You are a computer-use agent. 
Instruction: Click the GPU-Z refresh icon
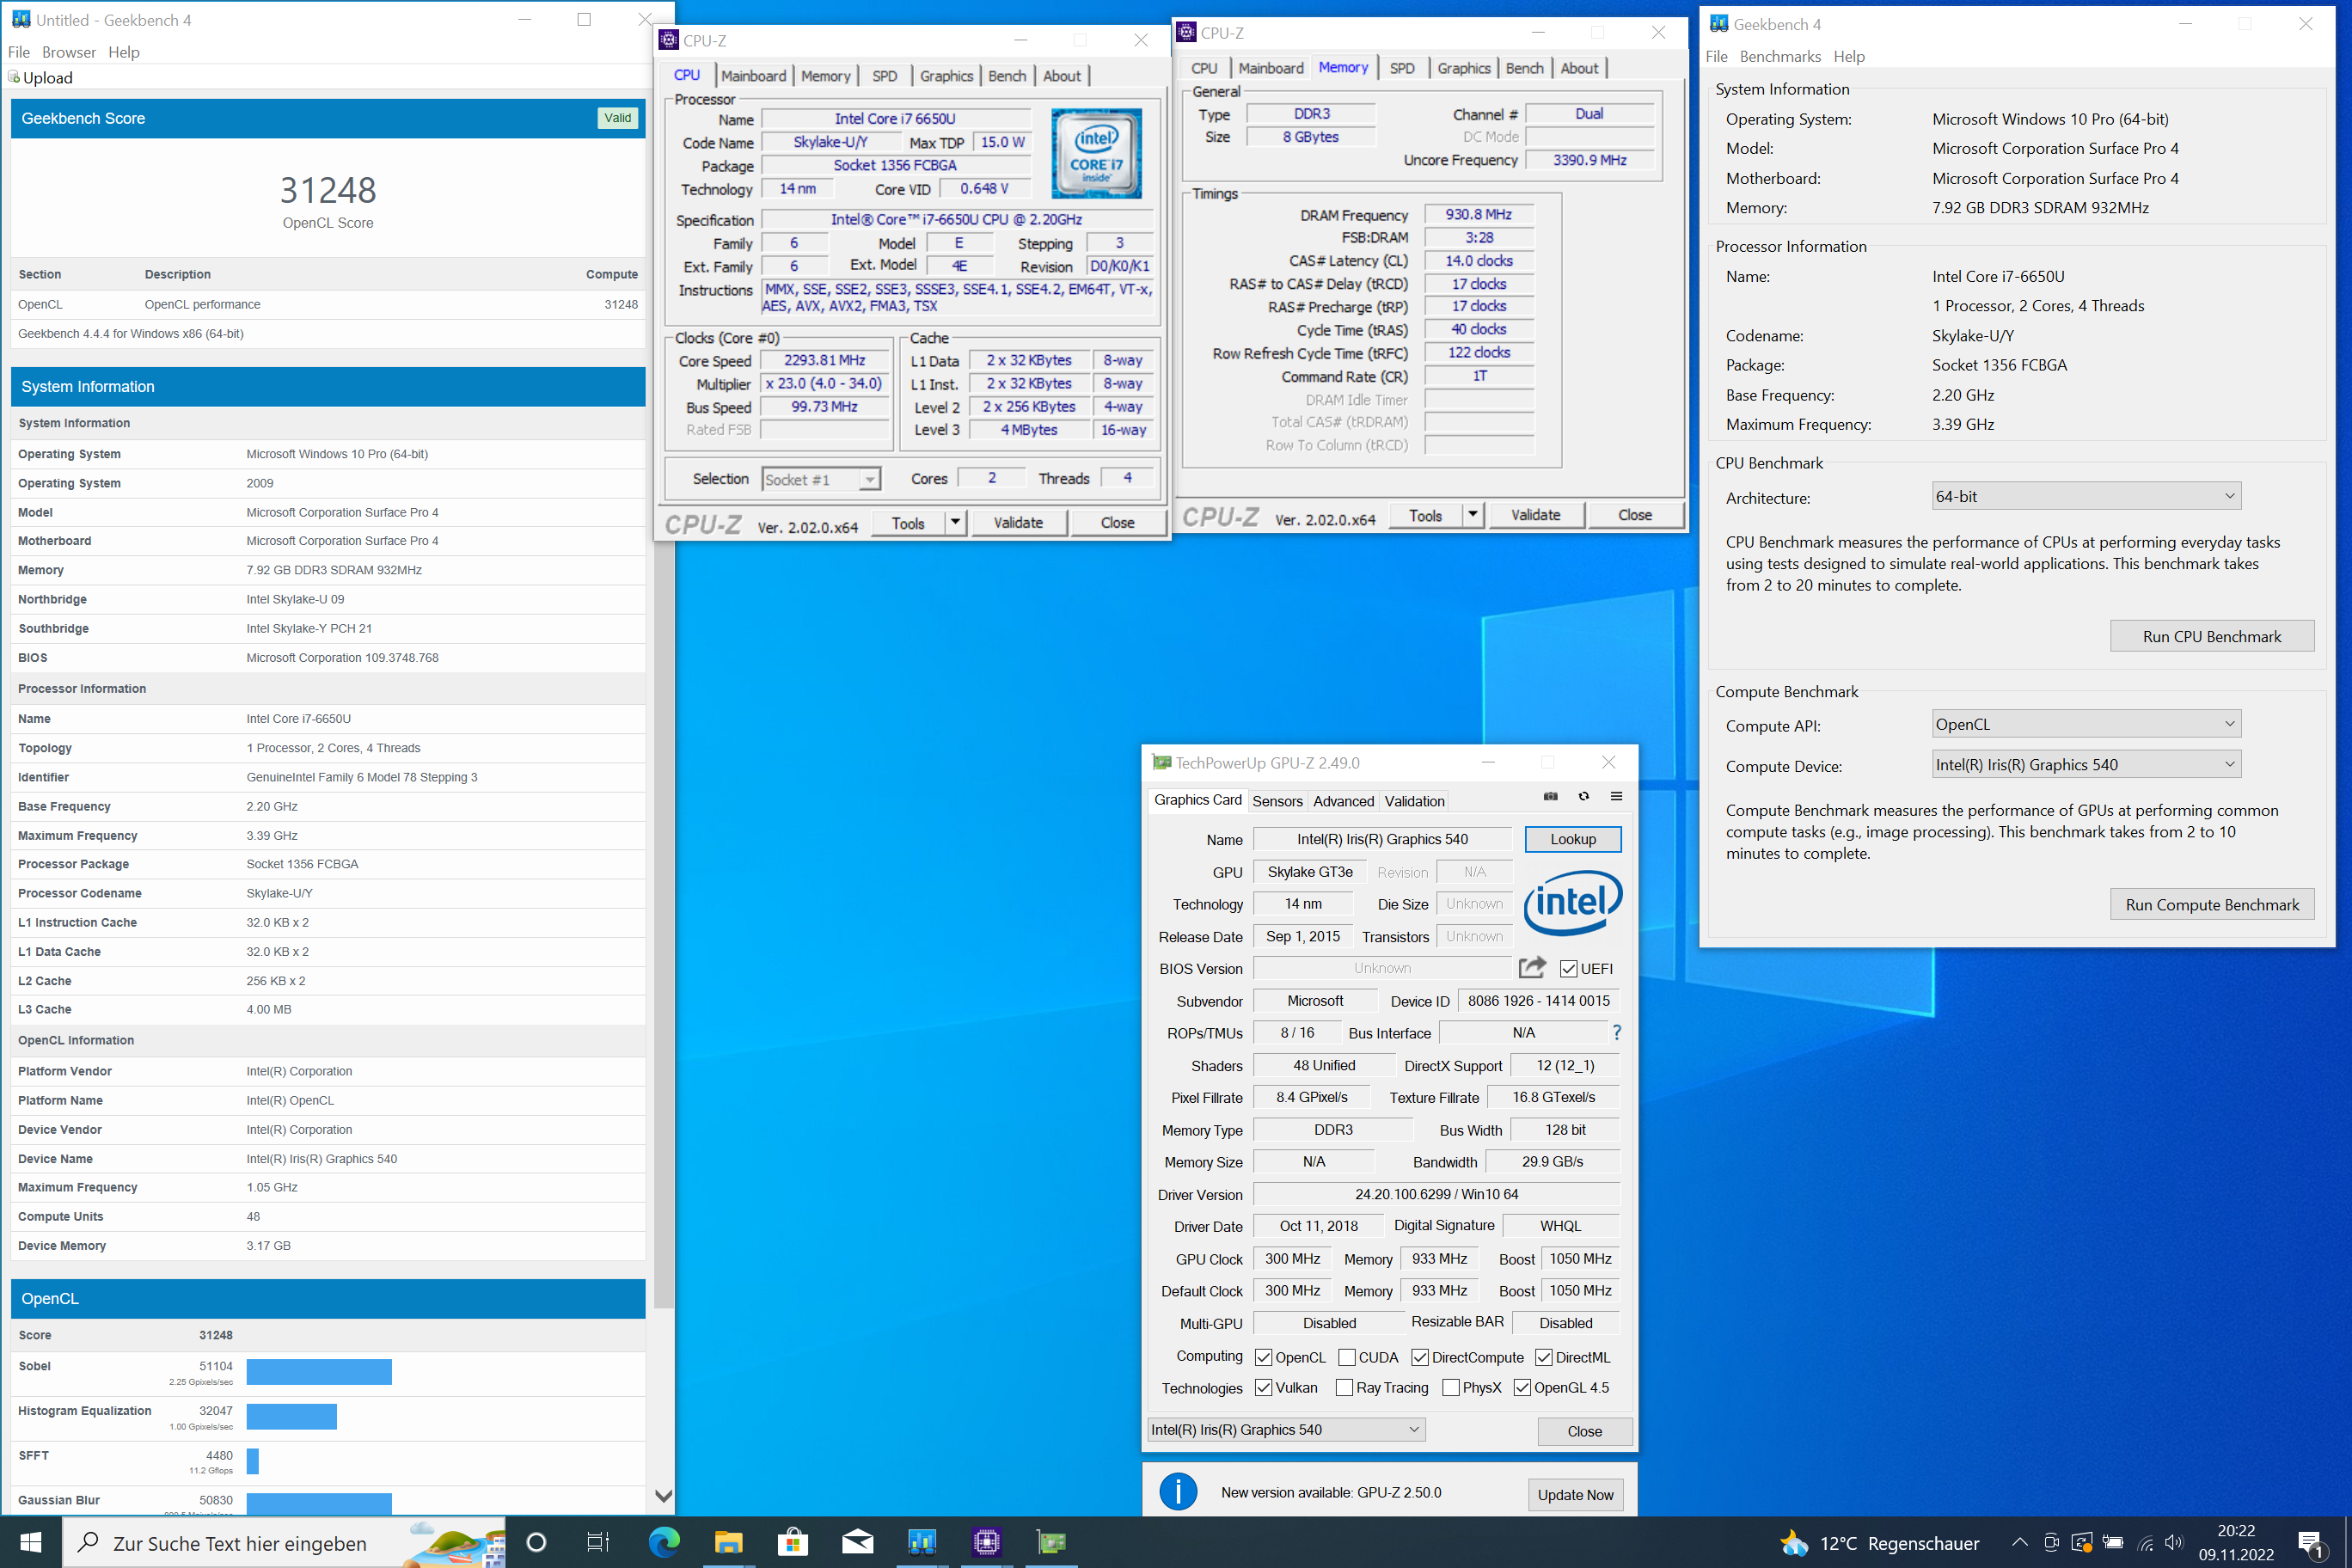tap(1584, 797)
